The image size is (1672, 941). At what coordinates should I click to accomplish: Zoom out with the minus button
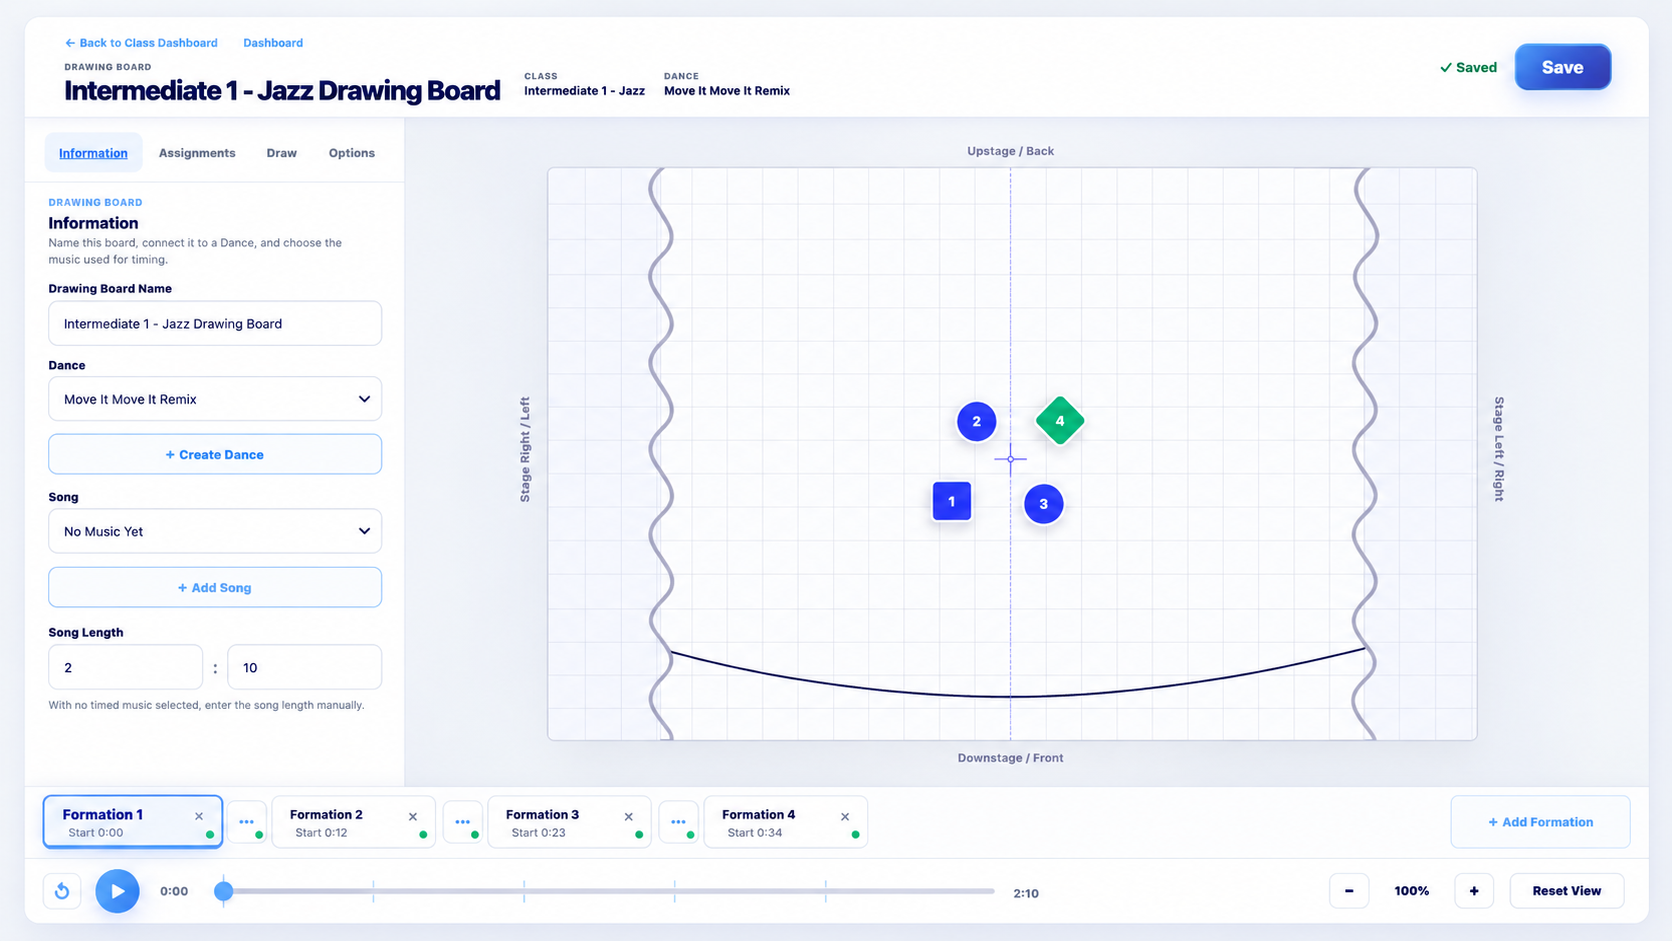pos(1349,891)
